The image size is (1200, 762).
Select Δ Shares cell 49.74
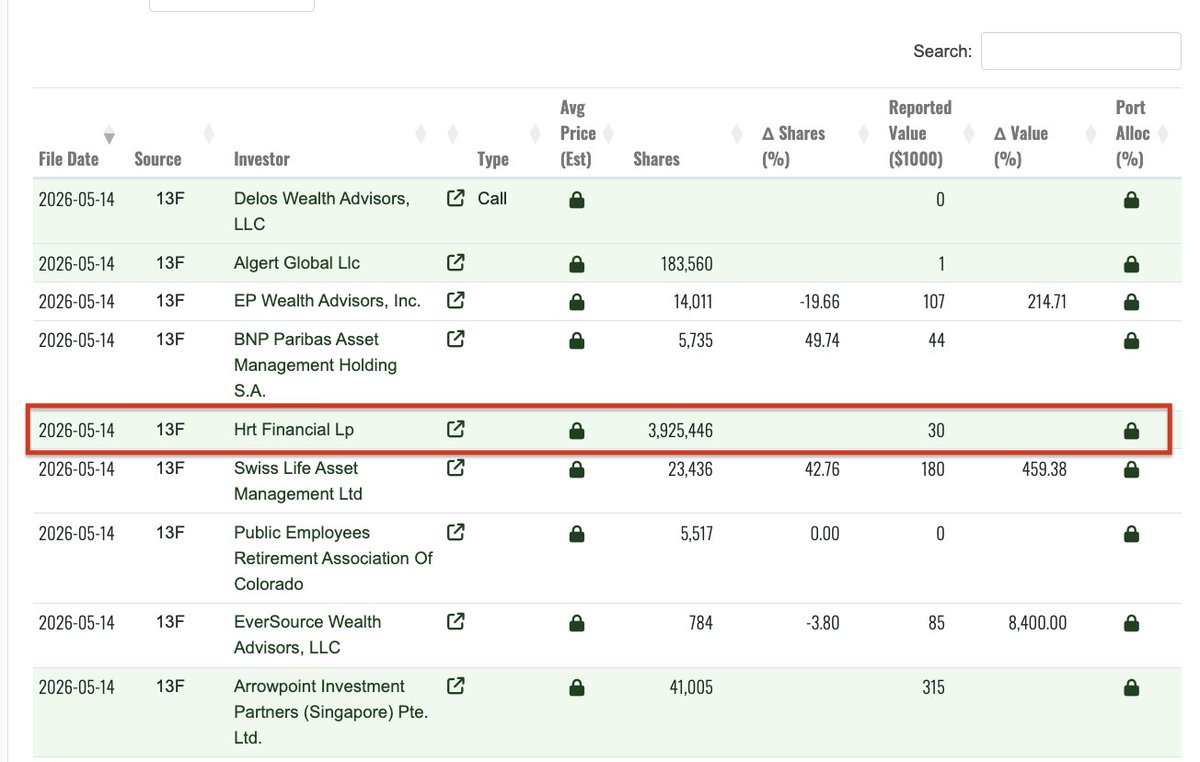pyautogui.click(x=822, y=340)
